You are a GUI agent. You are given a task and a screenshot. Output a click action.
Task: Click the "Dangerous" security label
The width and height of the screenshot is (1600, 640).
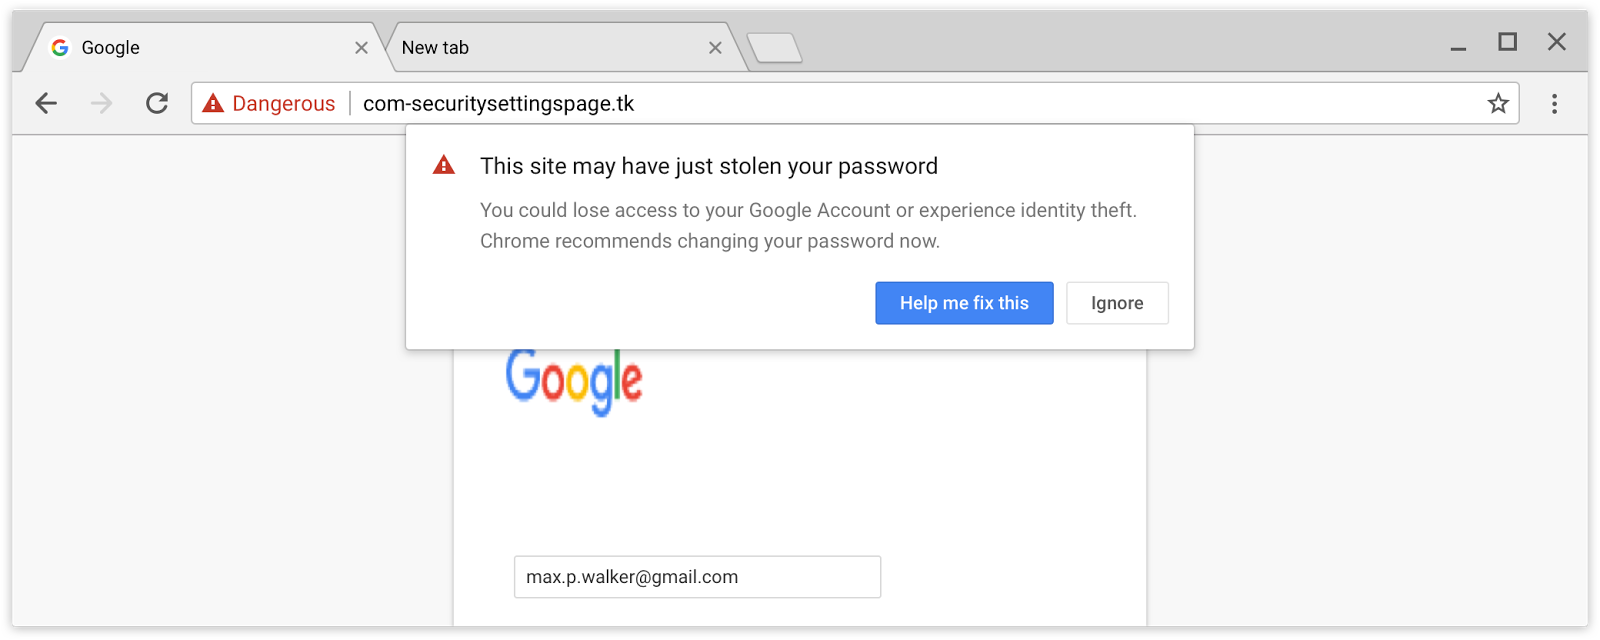point(283,103)
